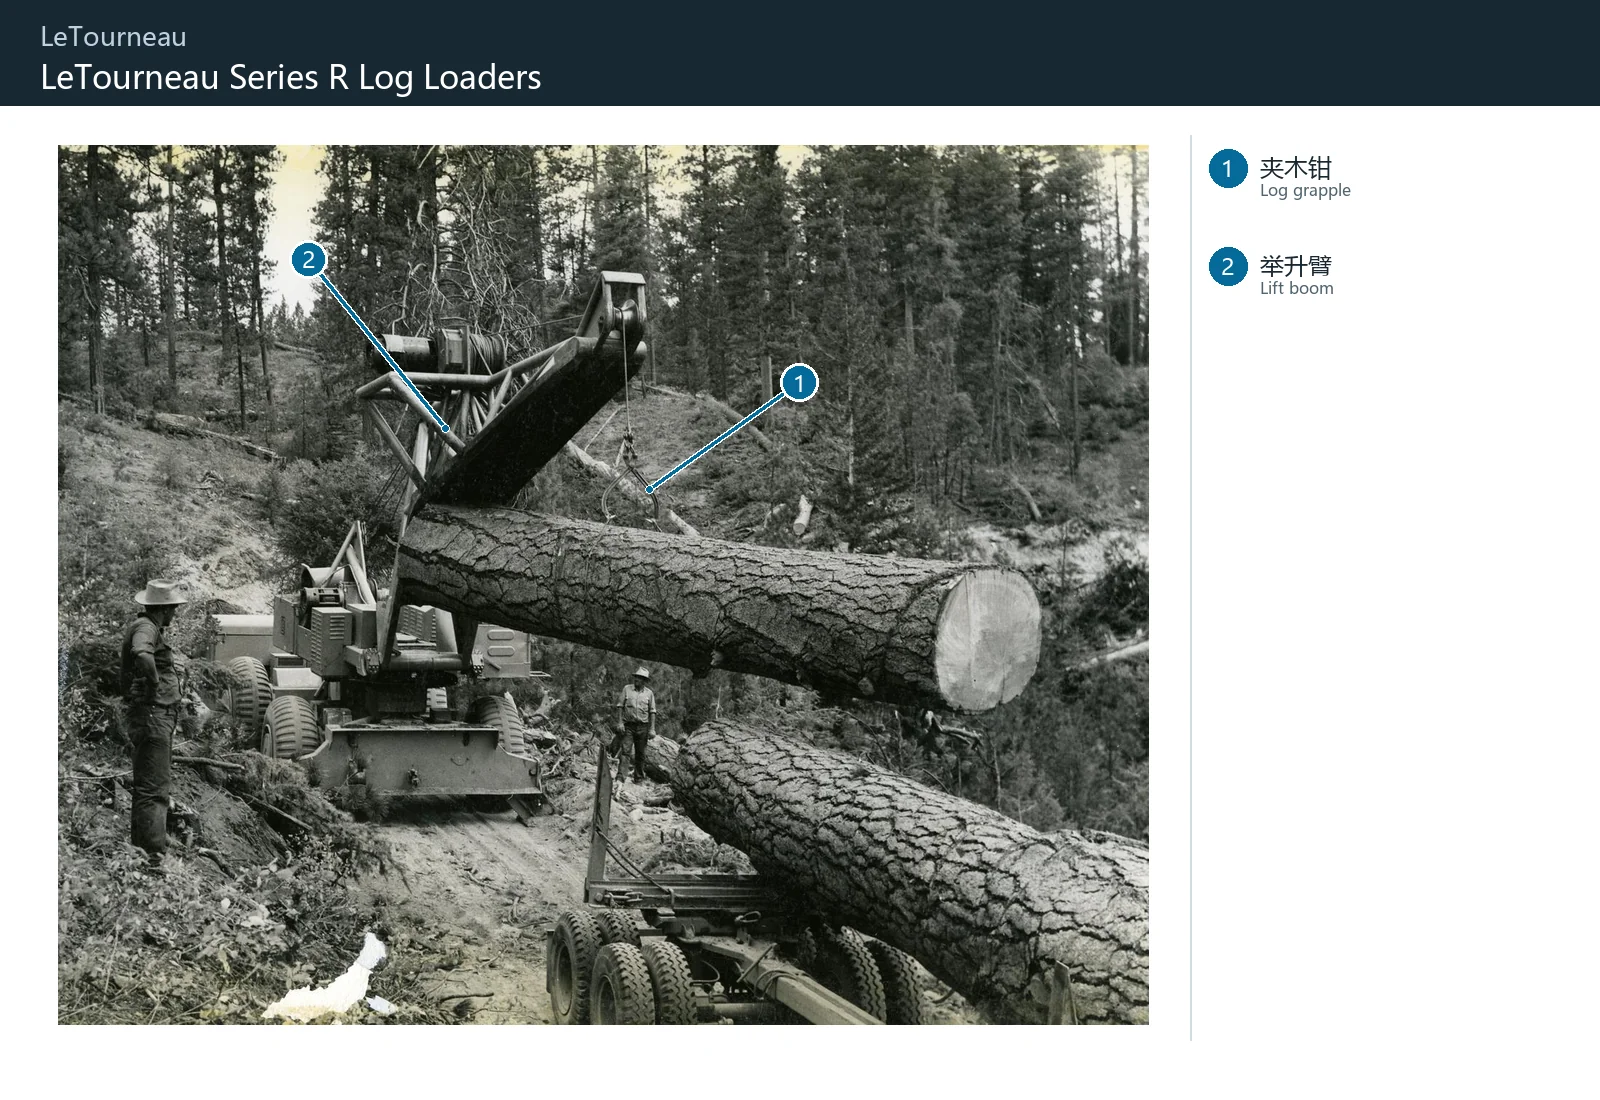The image size is (1600, 1100).
Task: Select legend badge number 2
Action: pyautogui.click(x=1228, y=267)
